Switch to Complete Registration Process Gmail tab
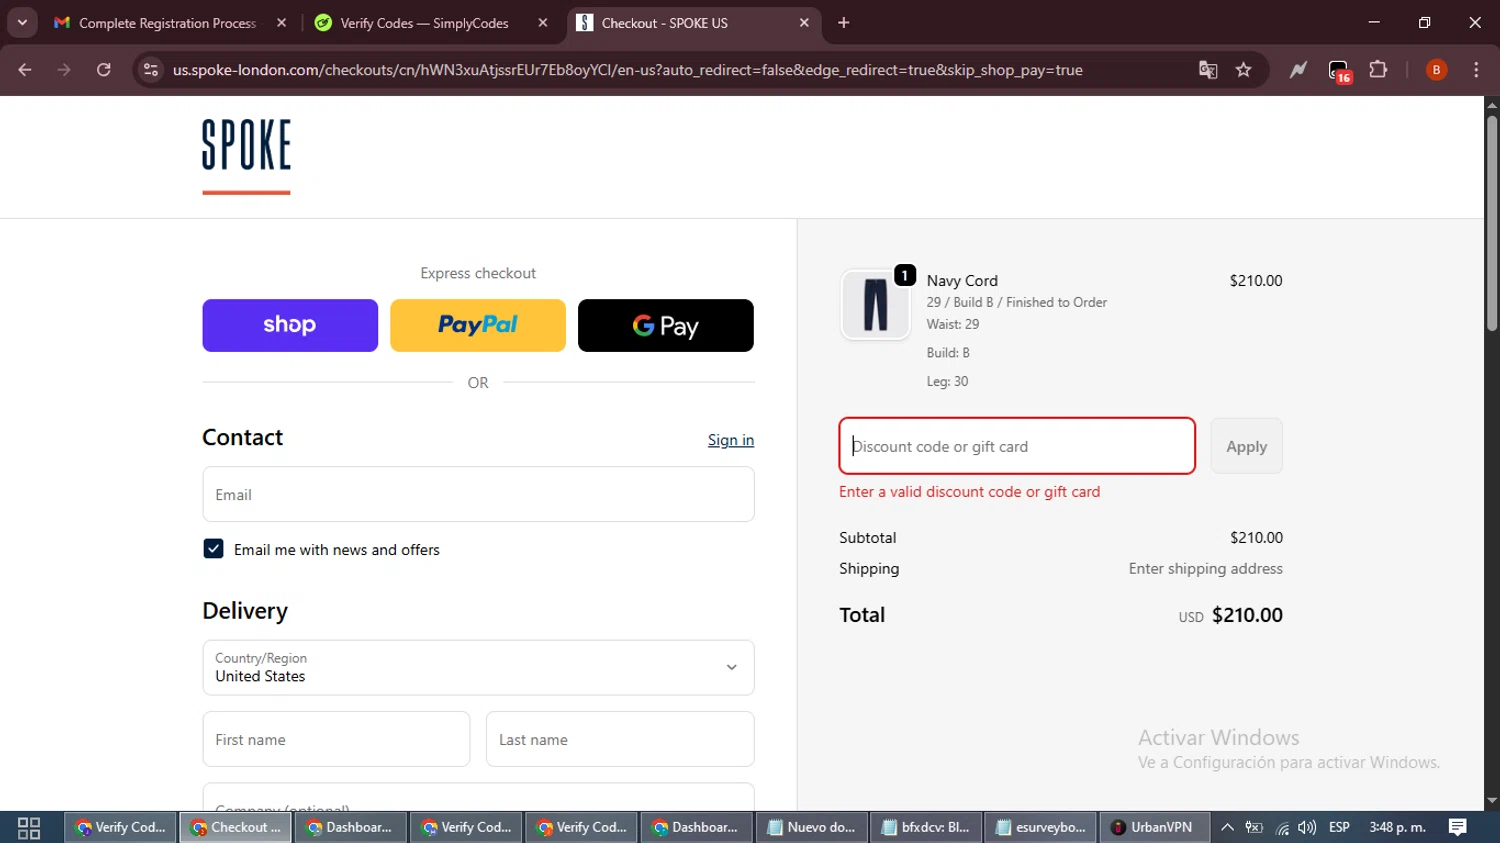 click(167, 23)
